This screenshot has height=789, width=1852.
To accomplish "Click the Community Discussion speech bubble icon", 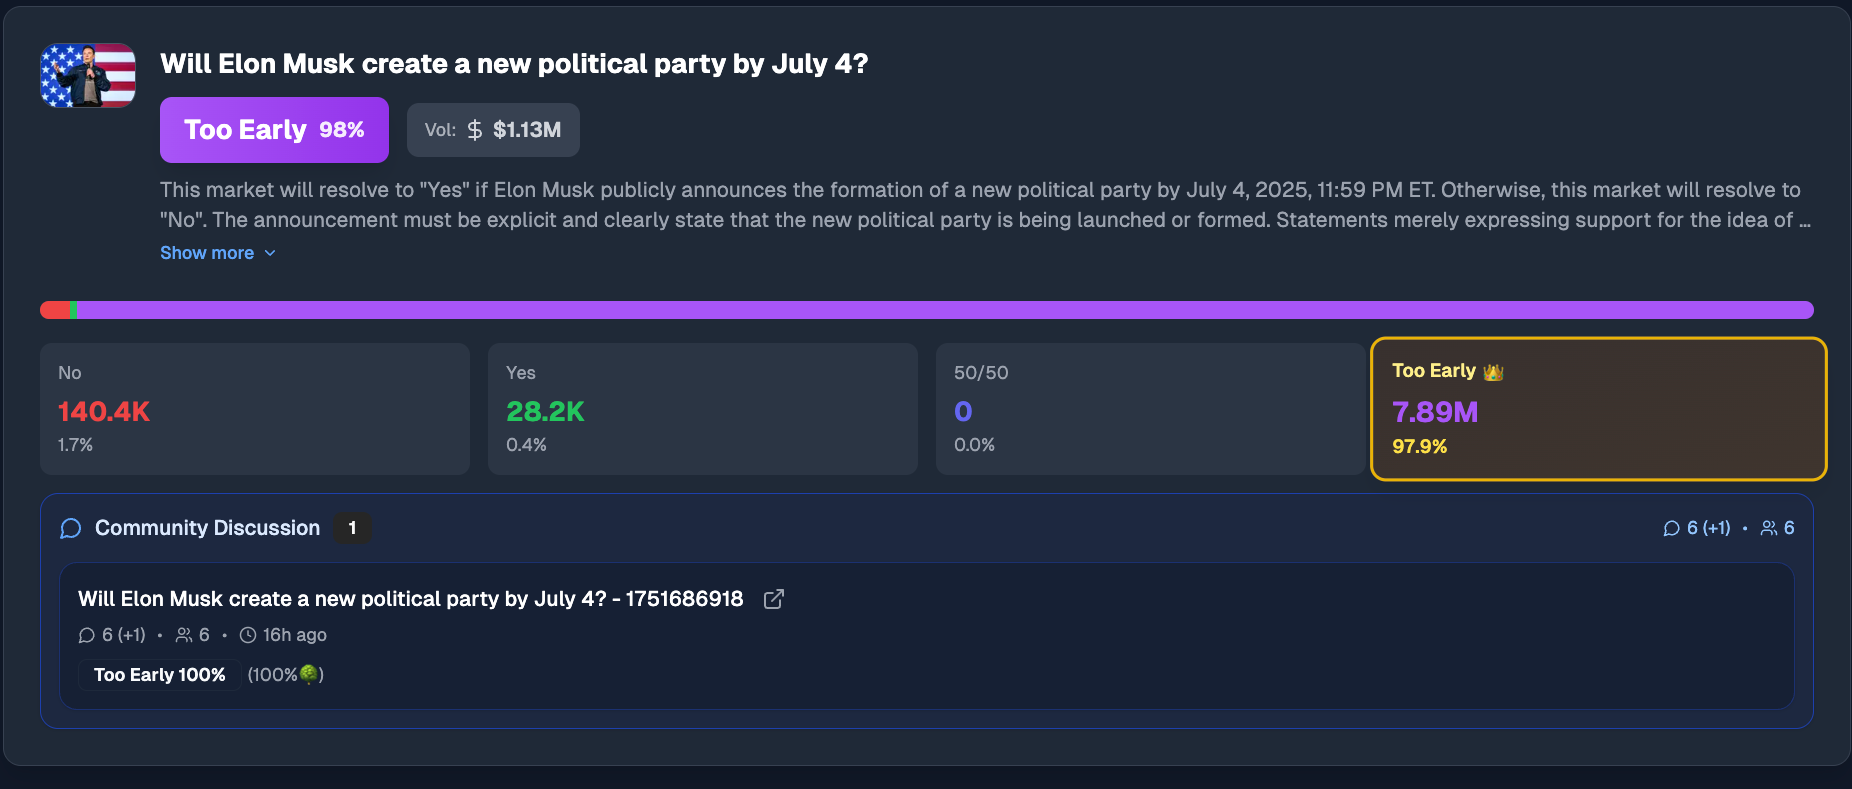I will pos(71,528).
